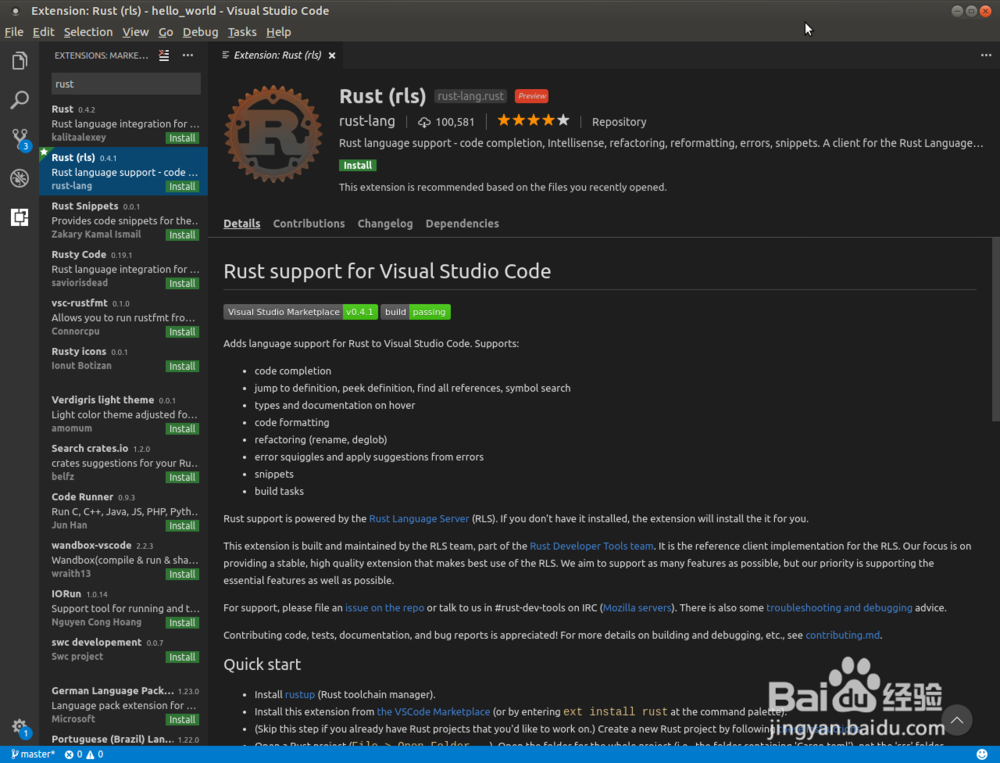
Task: Install the Rust Snippets extension
Action: click(182, 235)
